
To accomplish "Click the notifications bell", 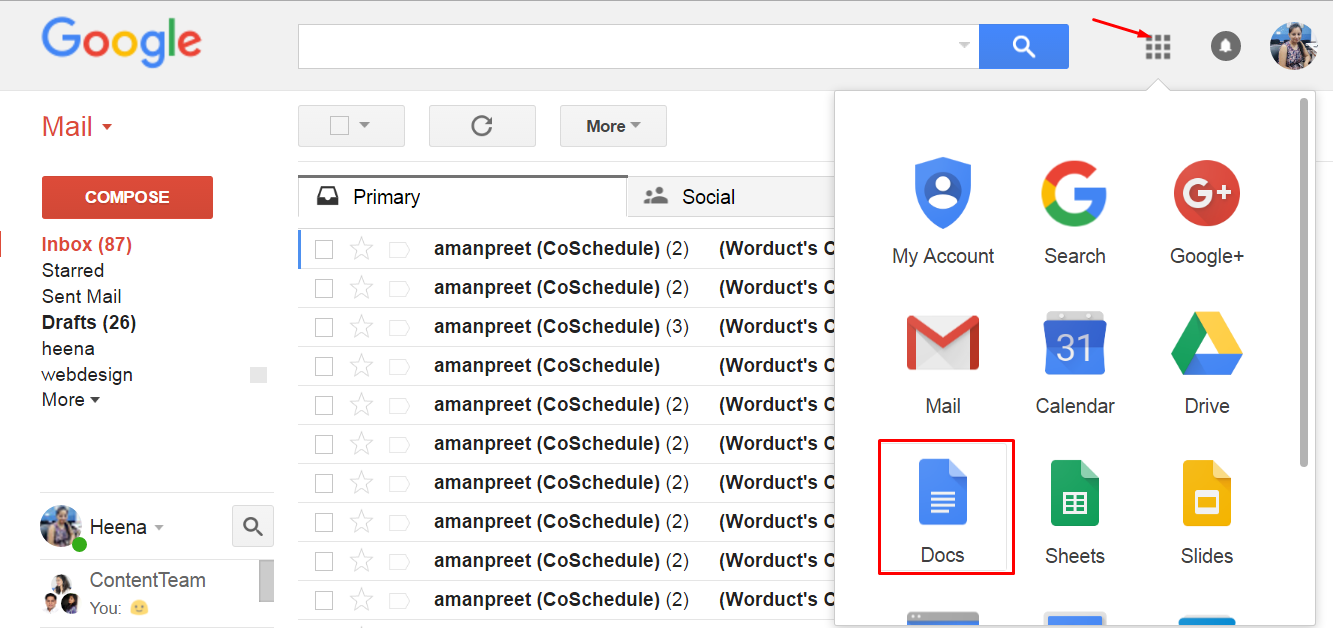I will pyautogui.click(x=1225, y=46).
